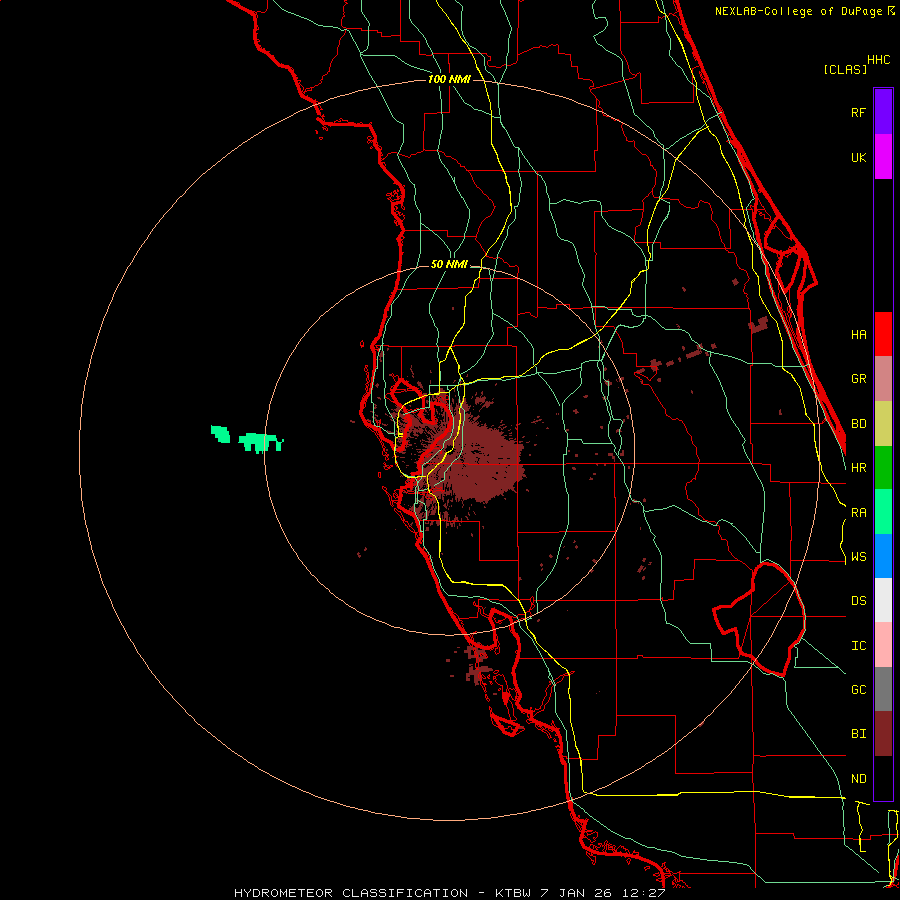Click the BI dark red legend swatch

pos(883,734)
